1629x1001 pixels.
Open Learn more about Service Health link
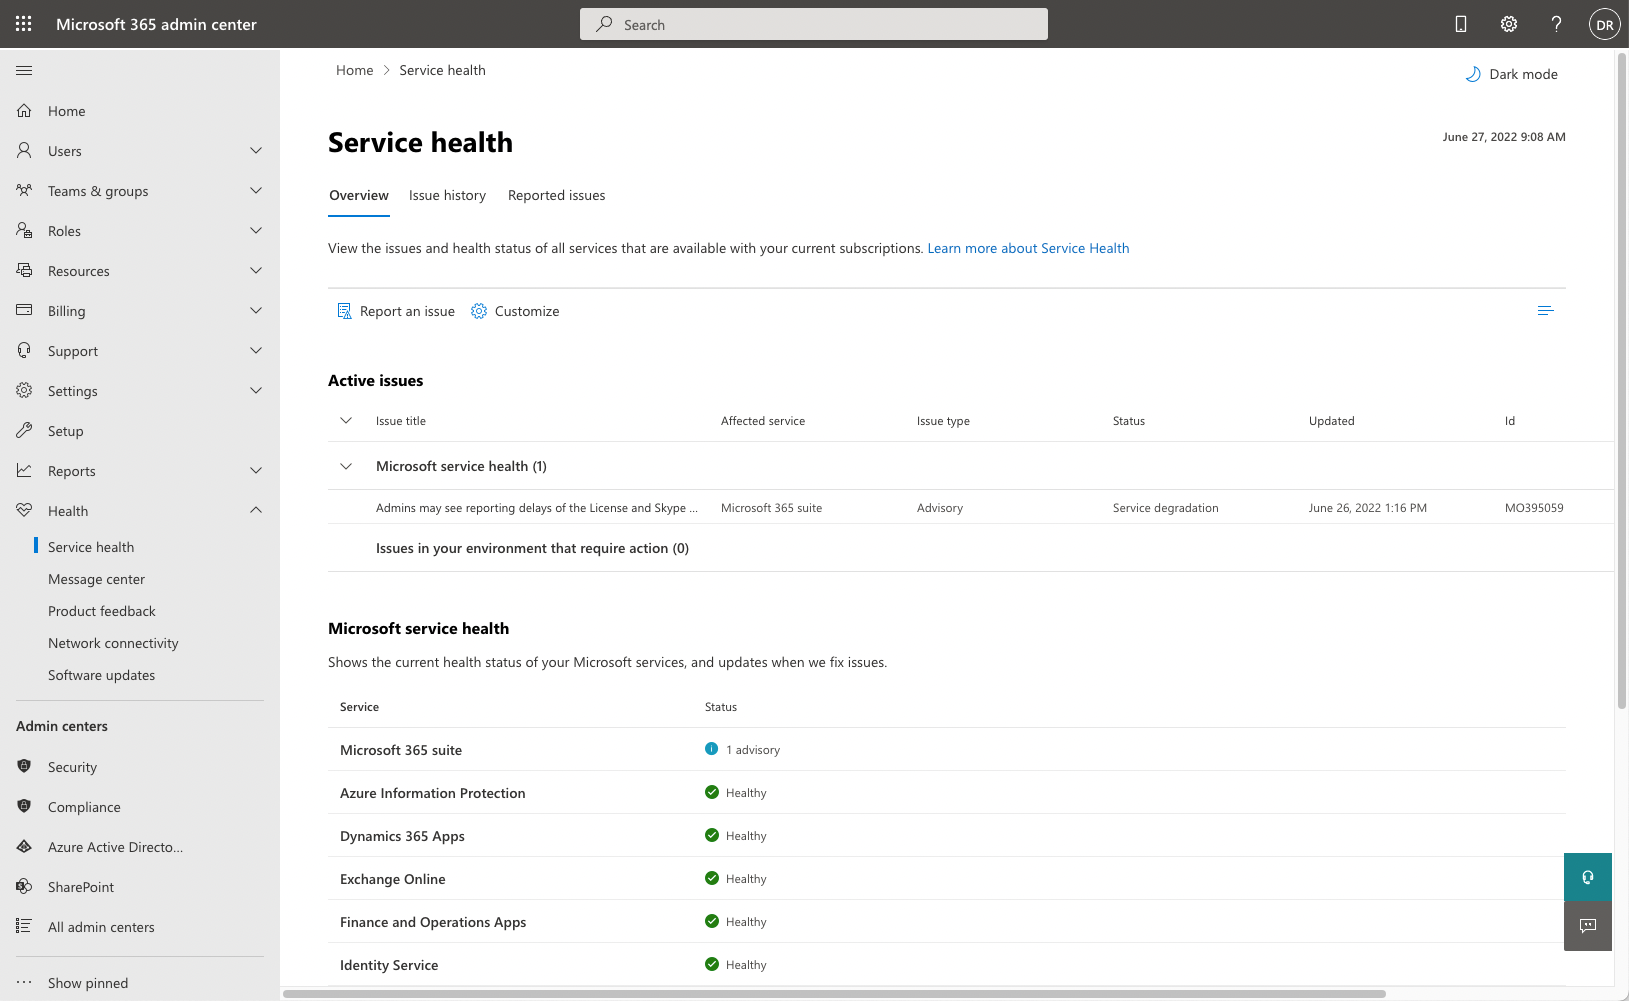[1028, 248]
